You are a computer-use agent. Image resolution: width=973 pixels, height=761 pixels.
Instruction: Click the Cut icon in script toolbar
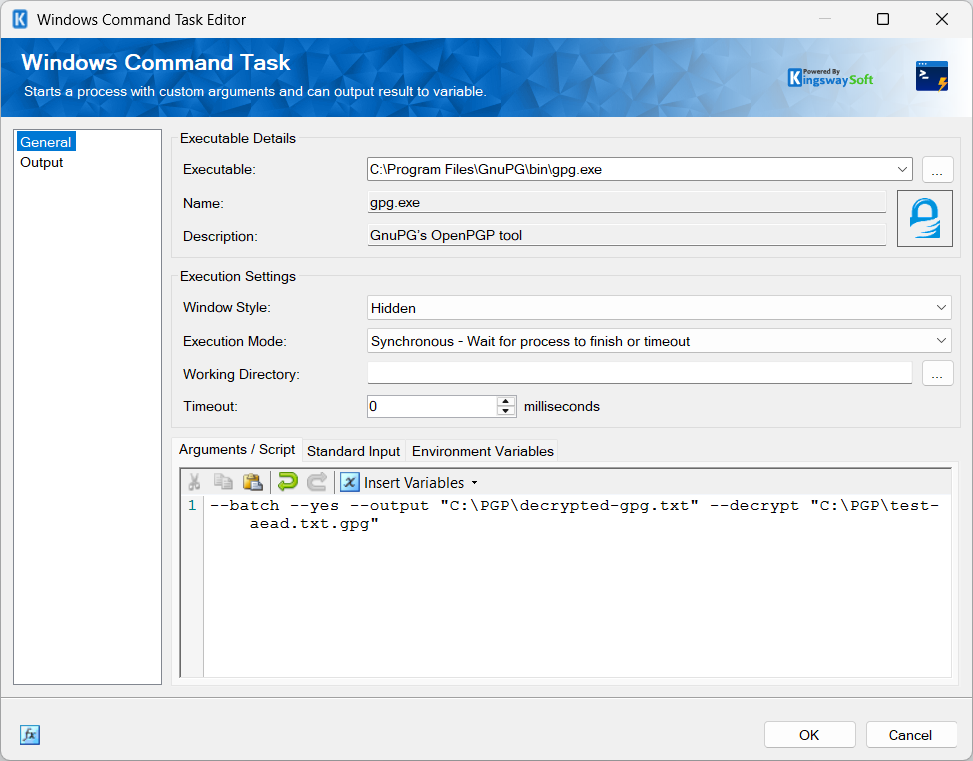point(194,482)
